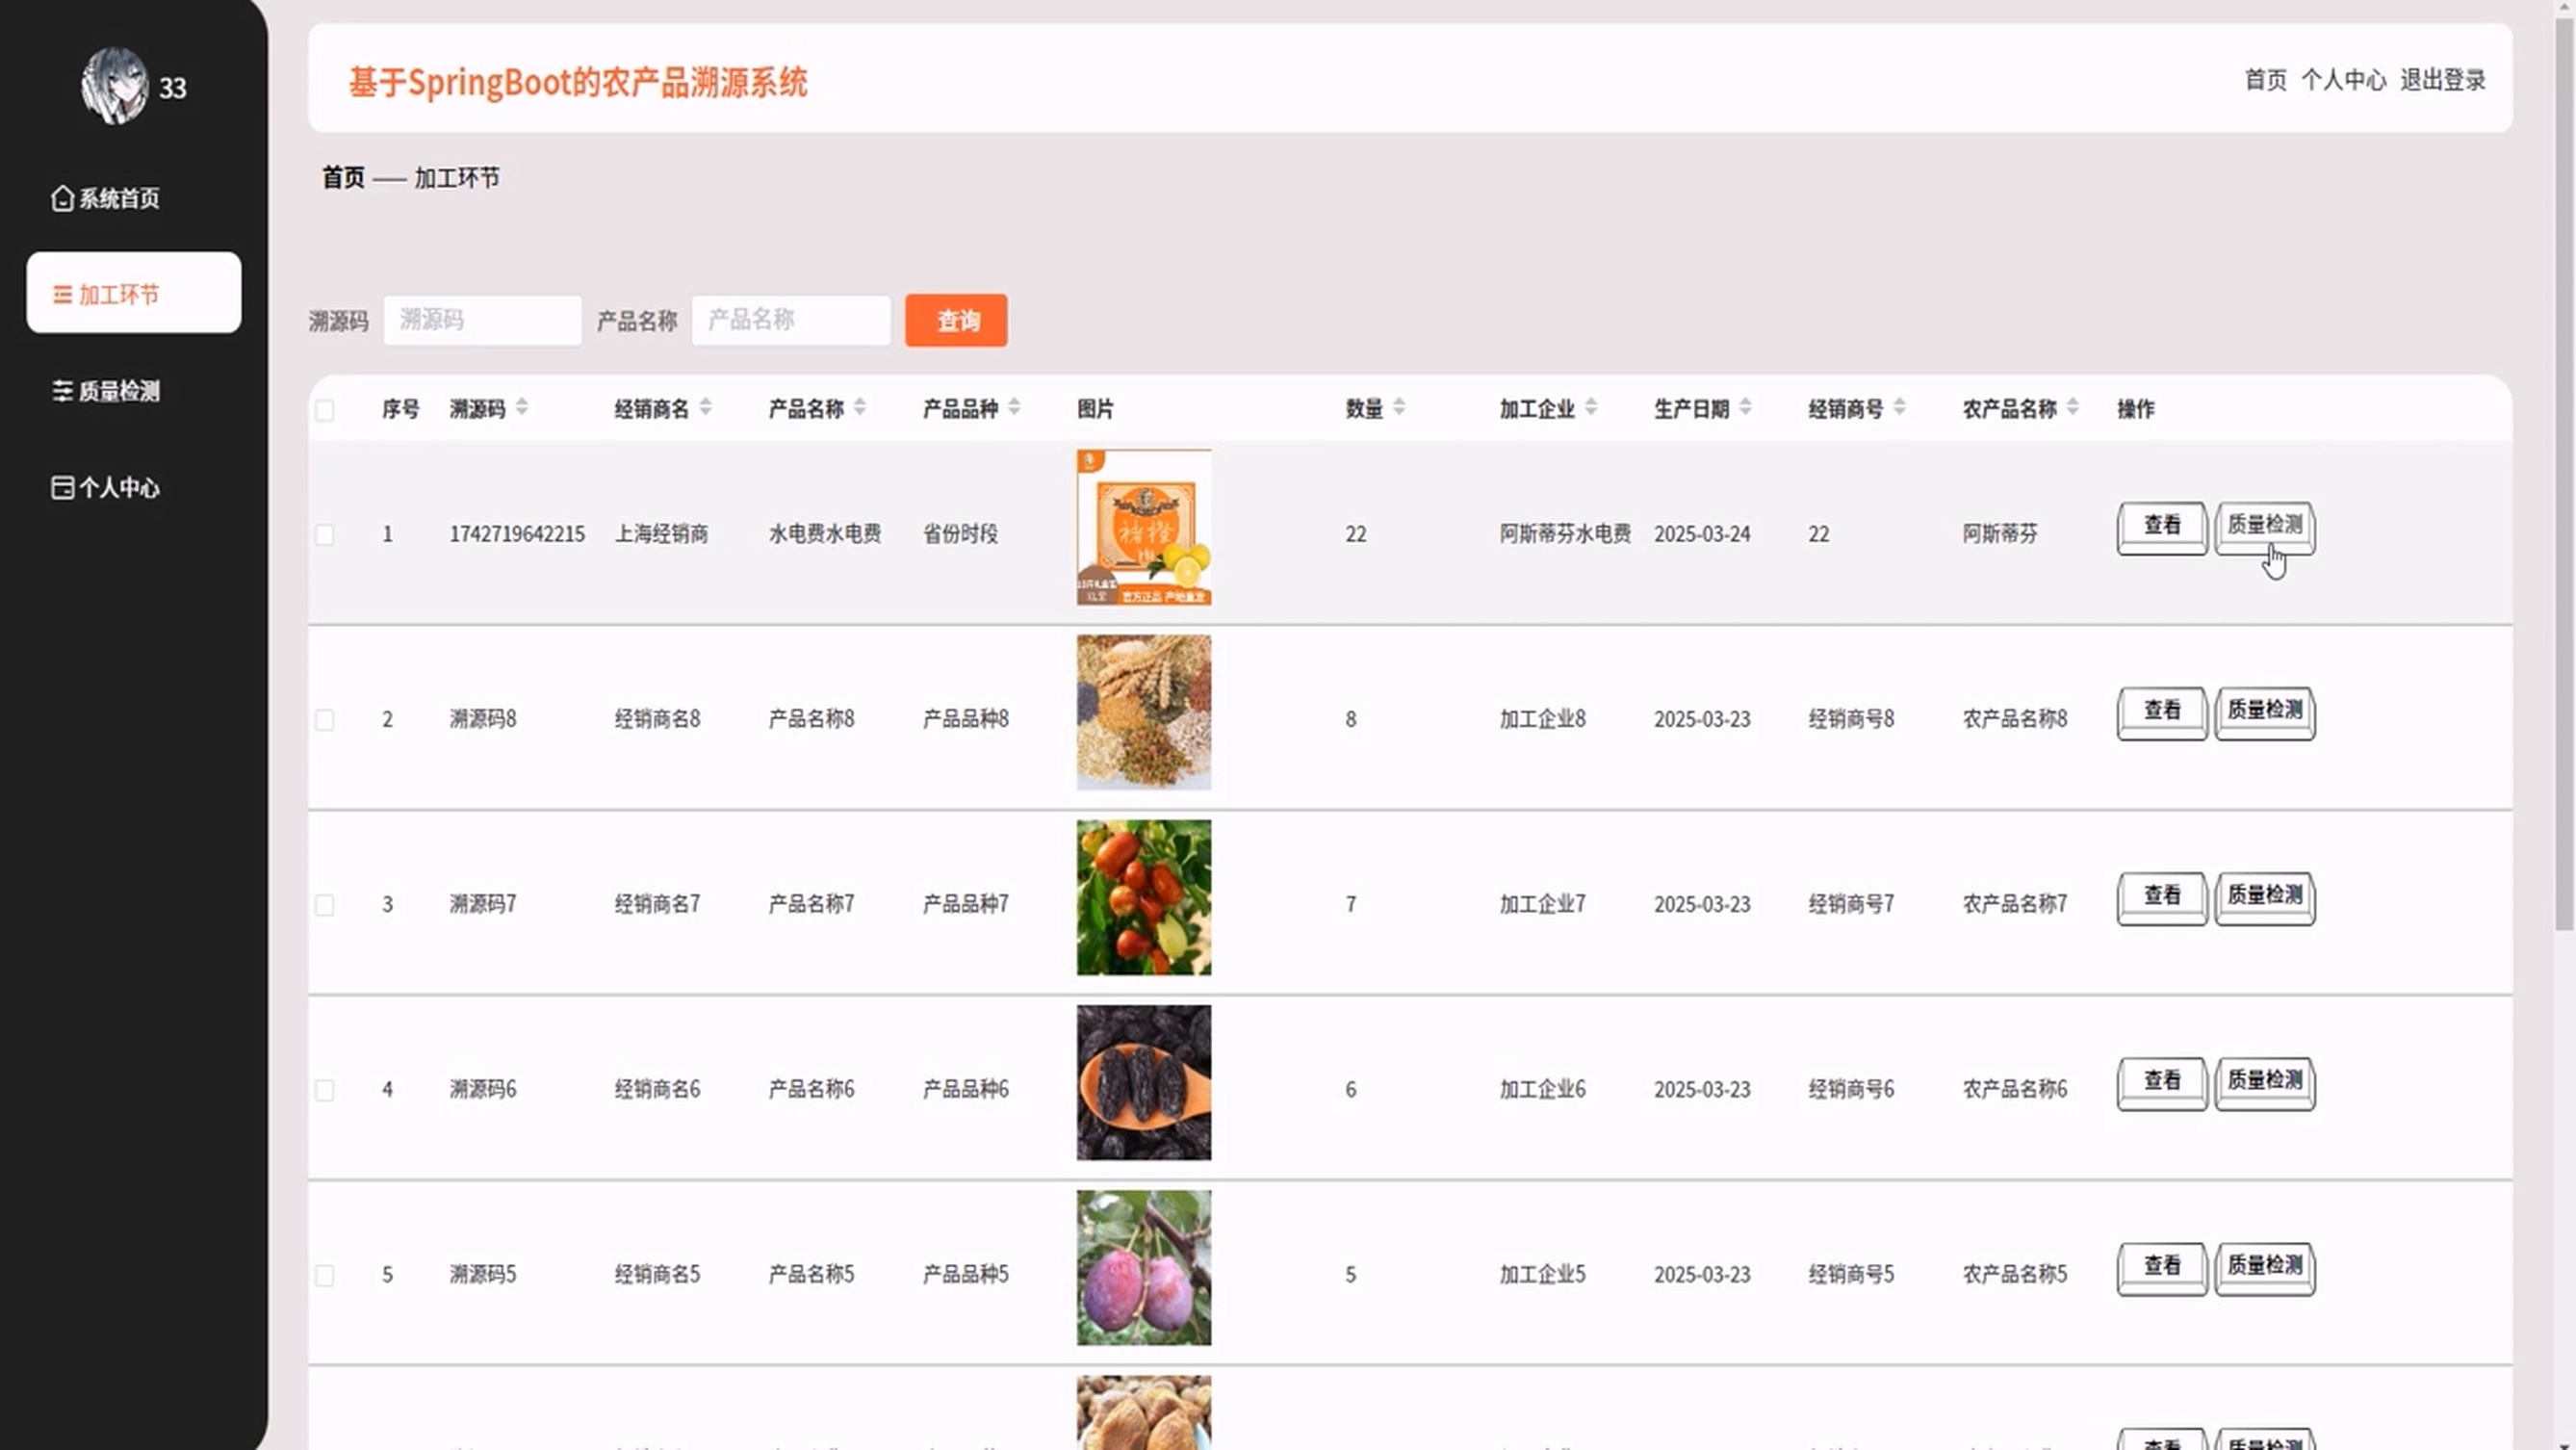This screenshot has height=1450, width=2576.
Task: Click the home icon beside 系统首页
Action: pyautogui.click(x=62, y=198)
